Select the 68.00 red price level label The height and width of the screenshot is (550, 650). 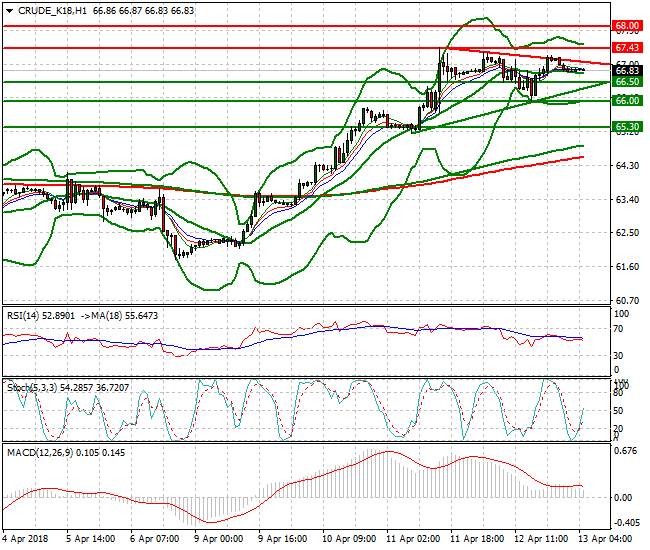click(x=627, y=26)
